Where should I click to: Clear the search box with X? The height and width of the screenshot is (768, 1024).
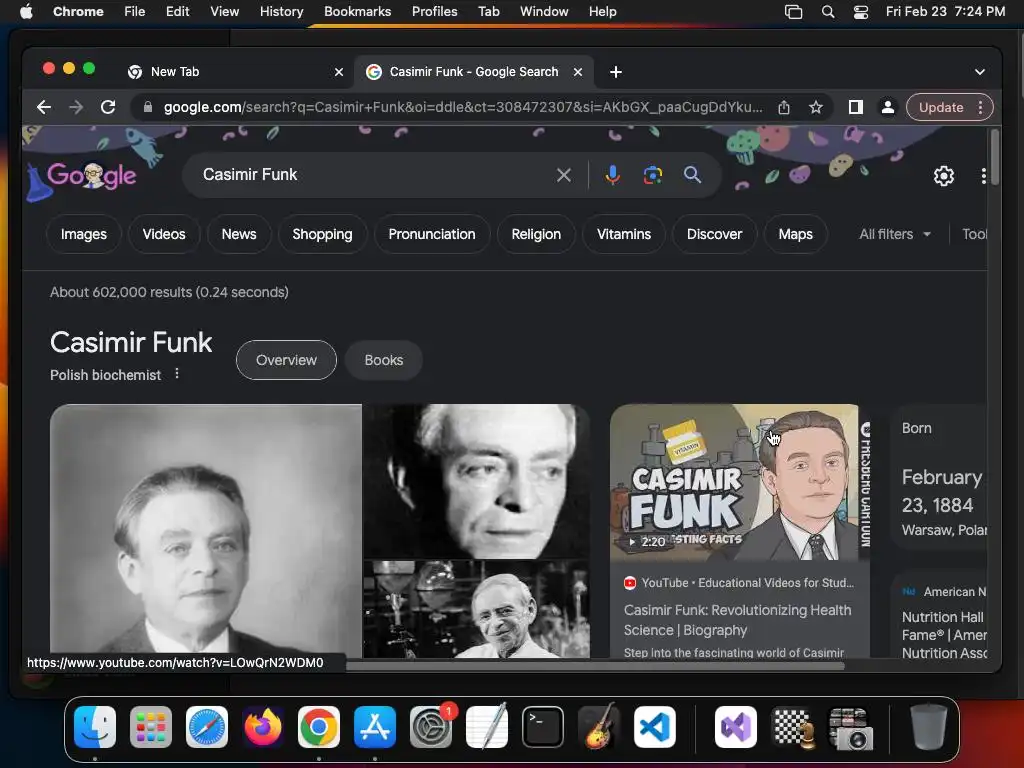[x=564, y=174]
